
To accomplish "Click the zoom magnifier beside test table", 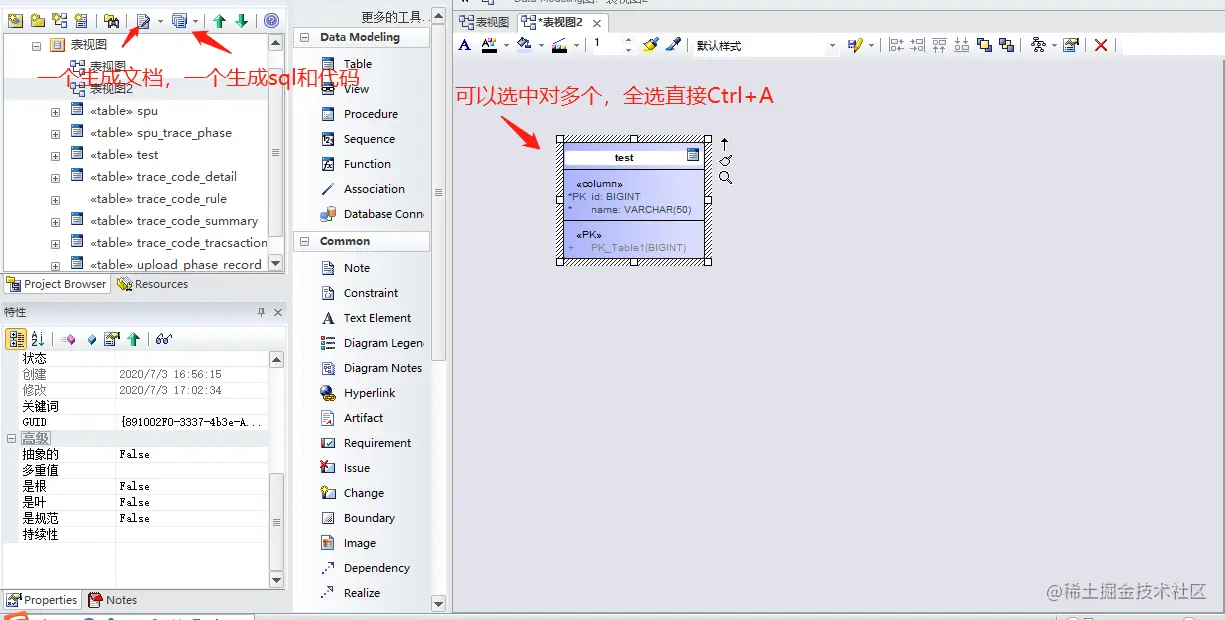I will coord(726,178).
